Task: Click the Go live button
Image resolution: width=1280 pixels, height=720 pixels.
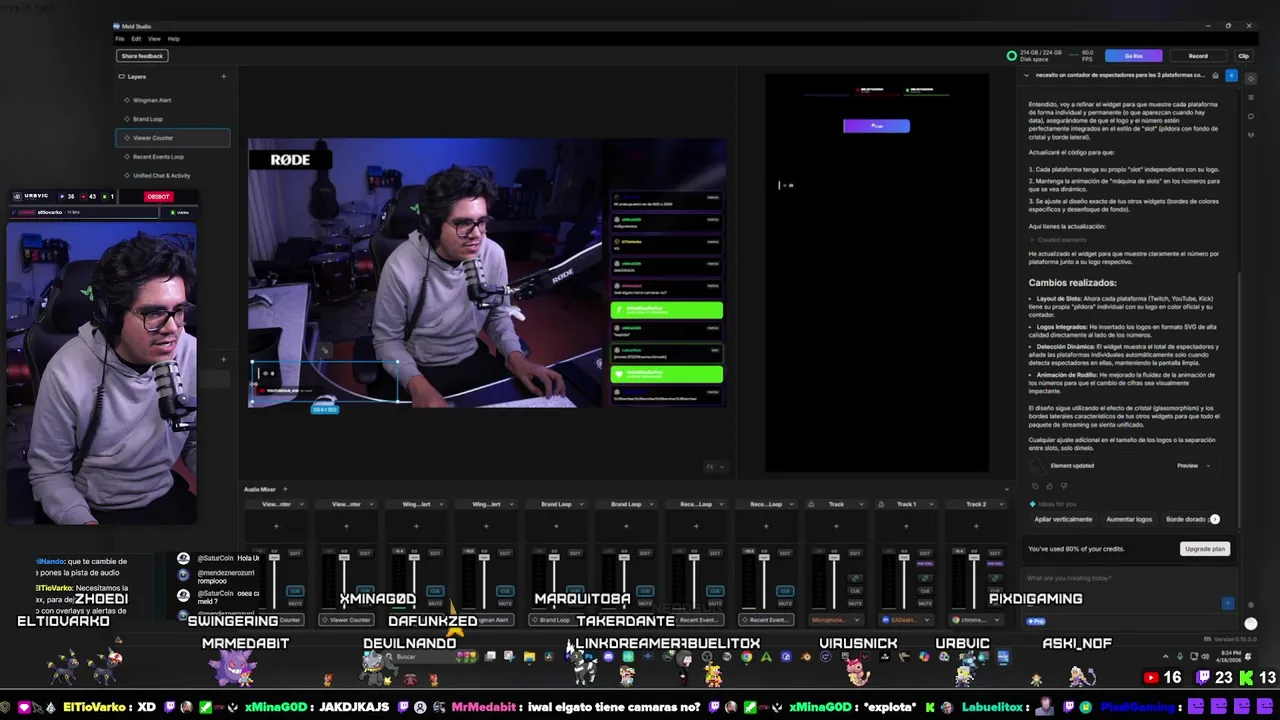Action: [x=1133, y=56]
